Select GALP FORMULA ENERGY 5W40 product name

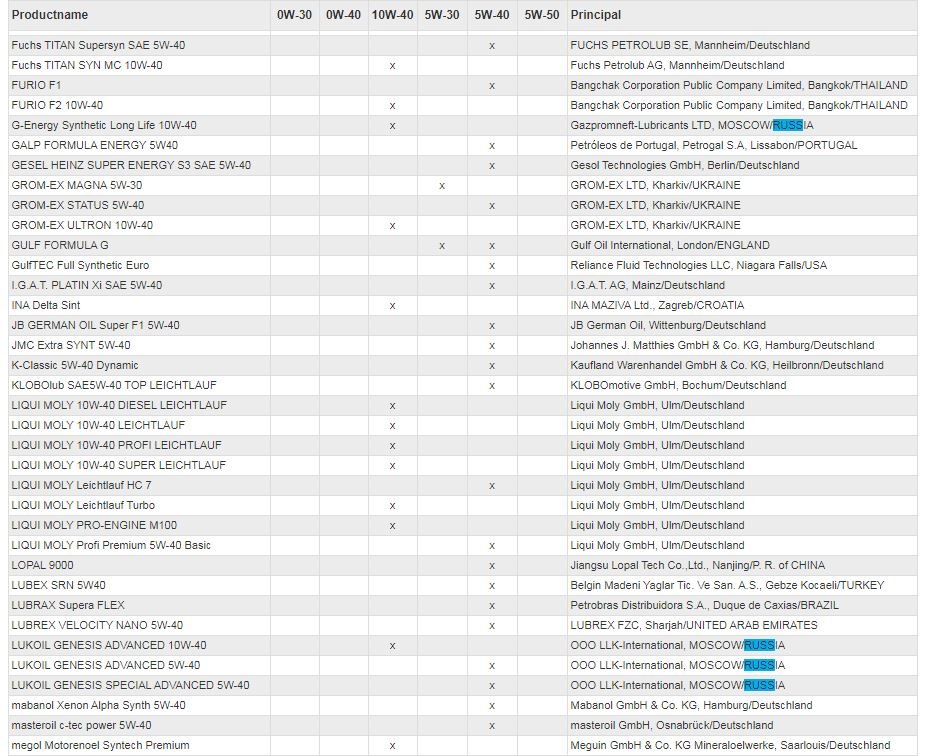94,146
